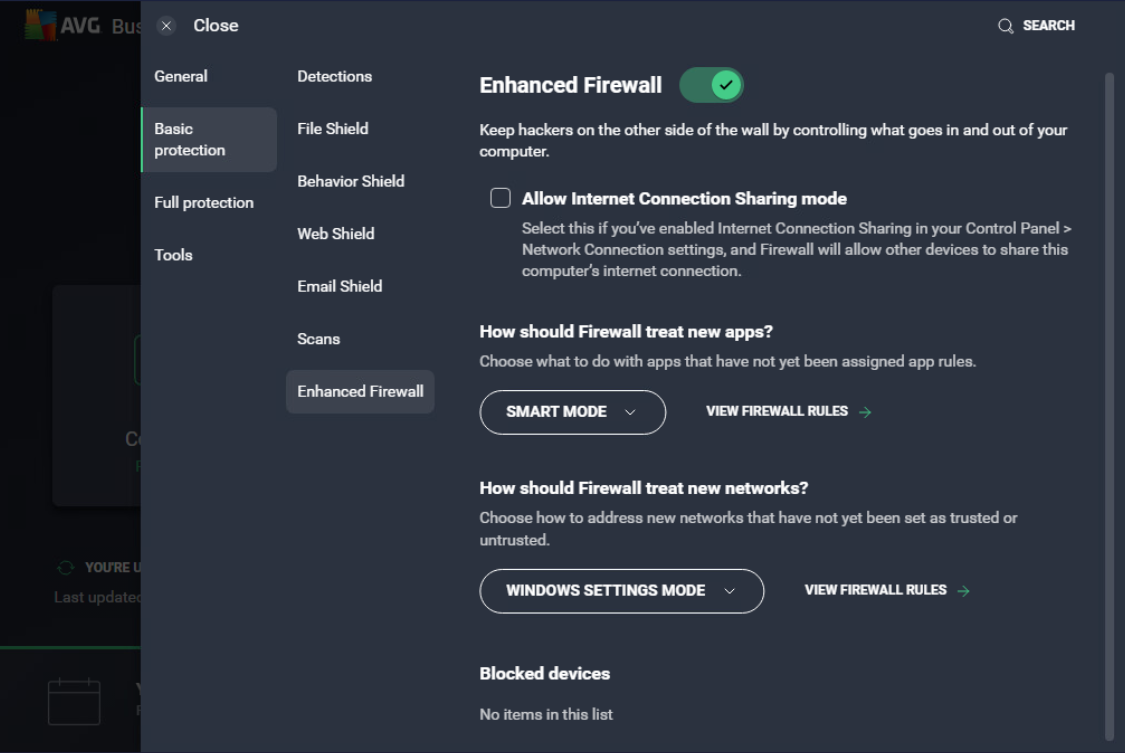
Task: Select the File Shield settings page
Action: [332, 128]
